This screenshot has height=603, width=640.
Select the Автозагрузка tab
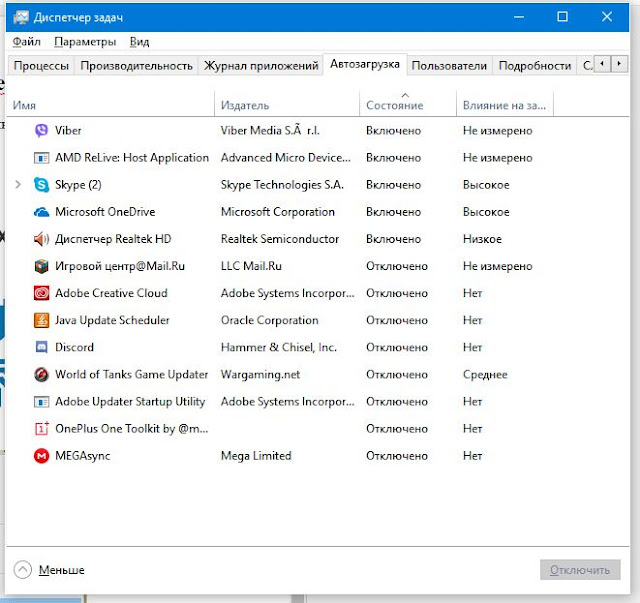click(x=365, y=64)
